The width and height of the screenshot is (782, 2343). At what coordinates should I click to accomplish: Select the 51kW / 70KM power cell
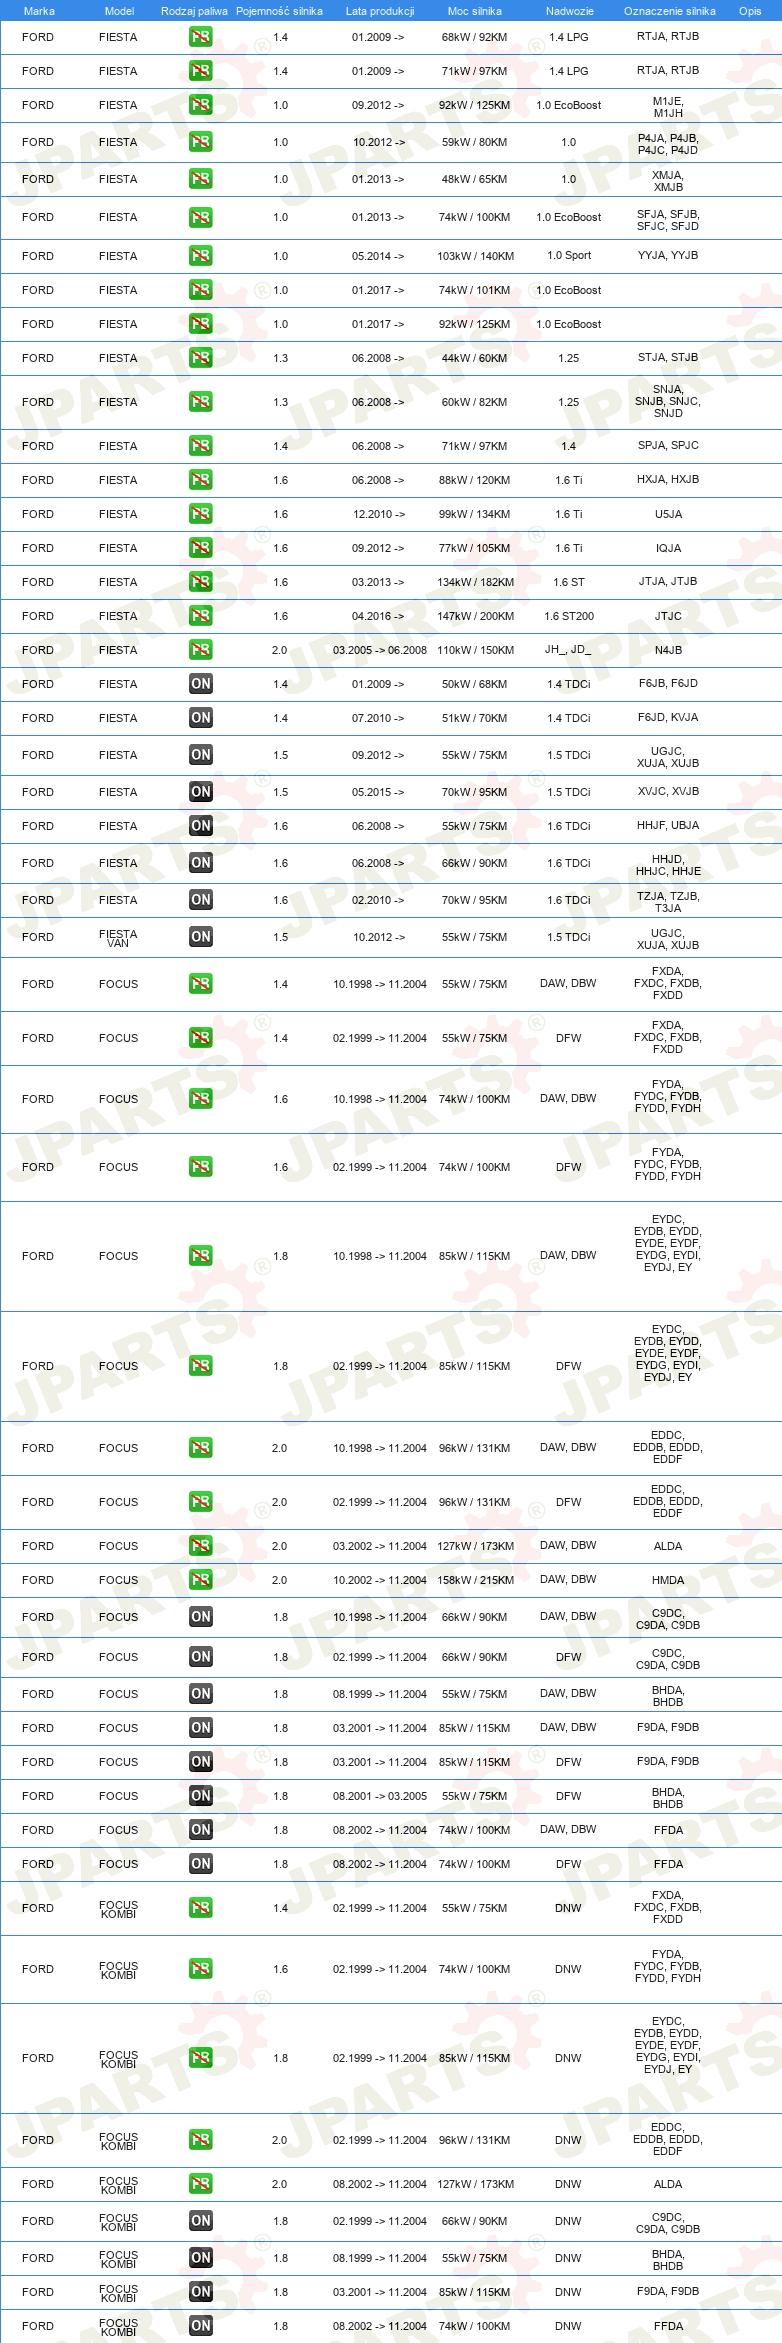click(x=475, y=718)
